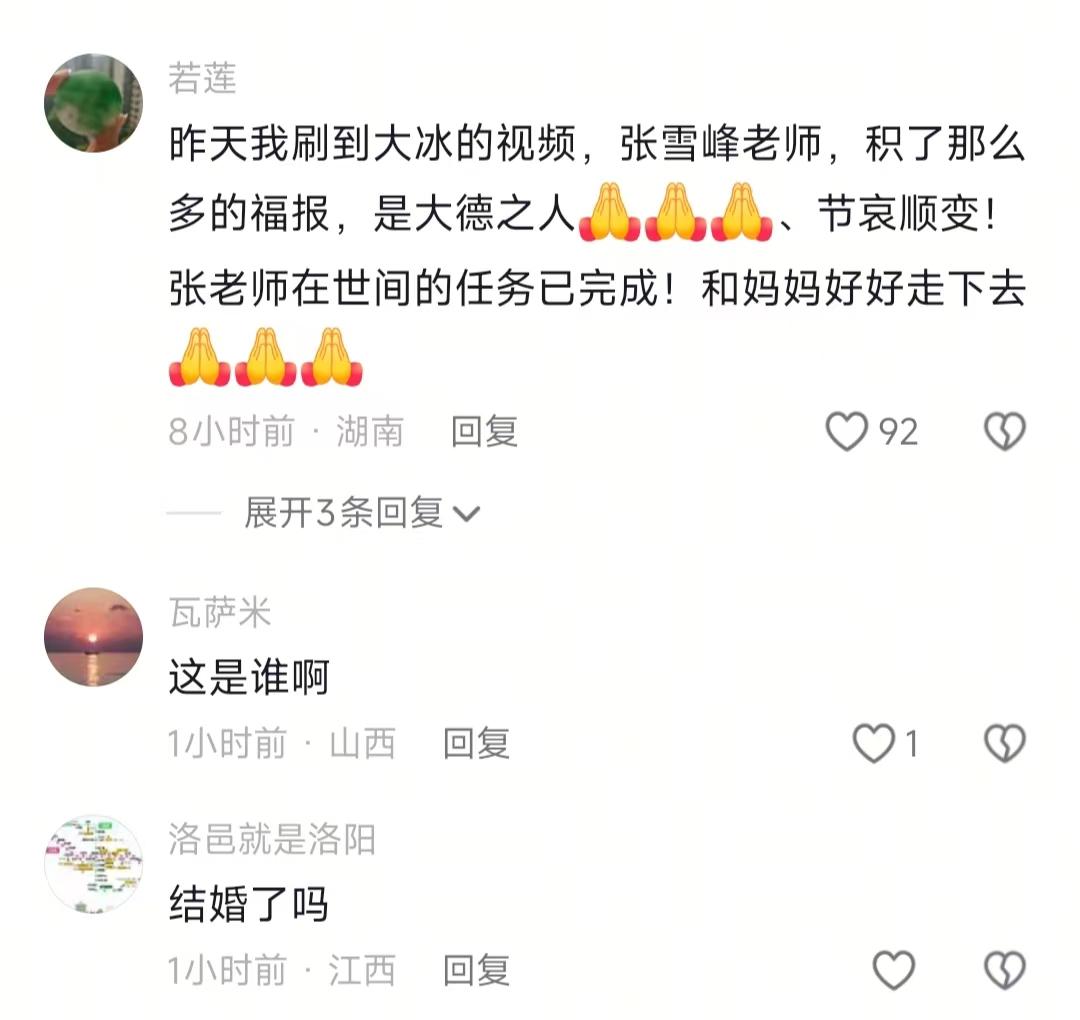1080x1020 pixels.
Task: Select the comment text '这是谁啊'
Action: point(249,677)
